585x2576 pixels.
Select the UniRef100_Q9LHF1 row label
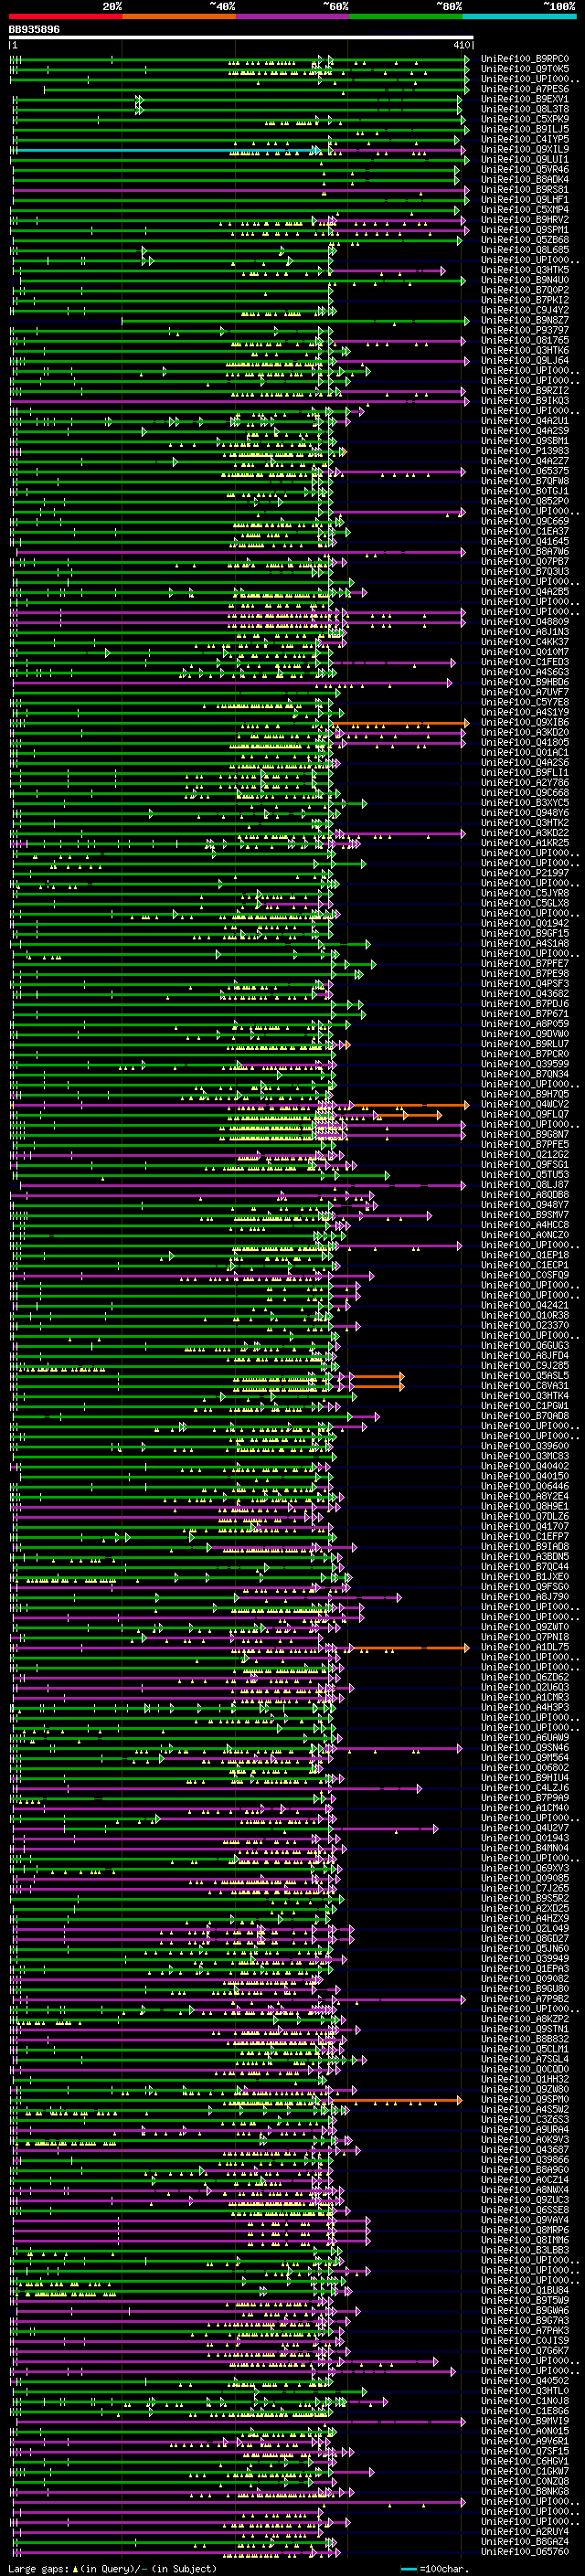(524, 199)
